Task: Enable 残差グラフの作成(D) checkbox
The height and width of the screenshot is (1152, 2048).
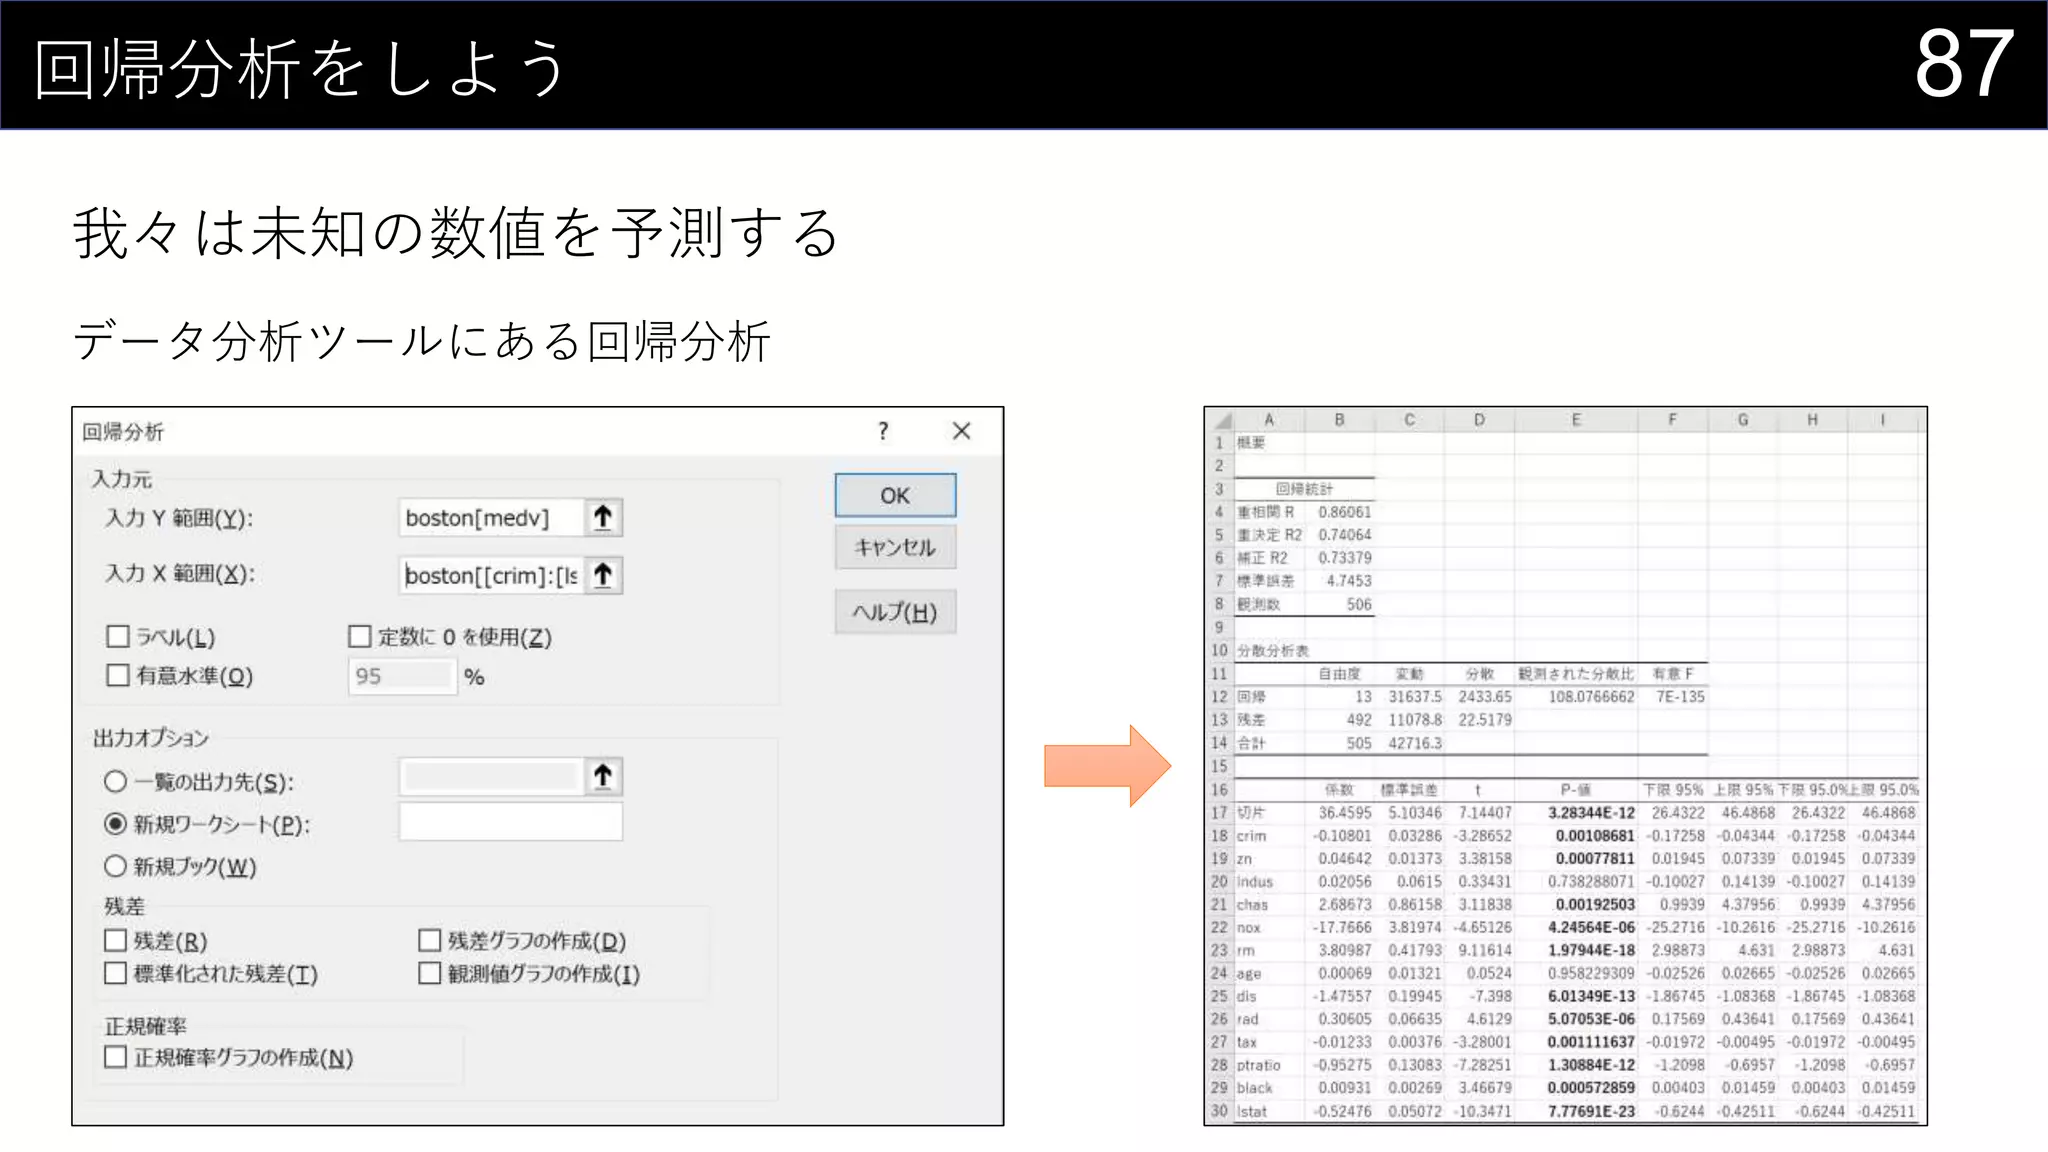Action: pos(430,940)
